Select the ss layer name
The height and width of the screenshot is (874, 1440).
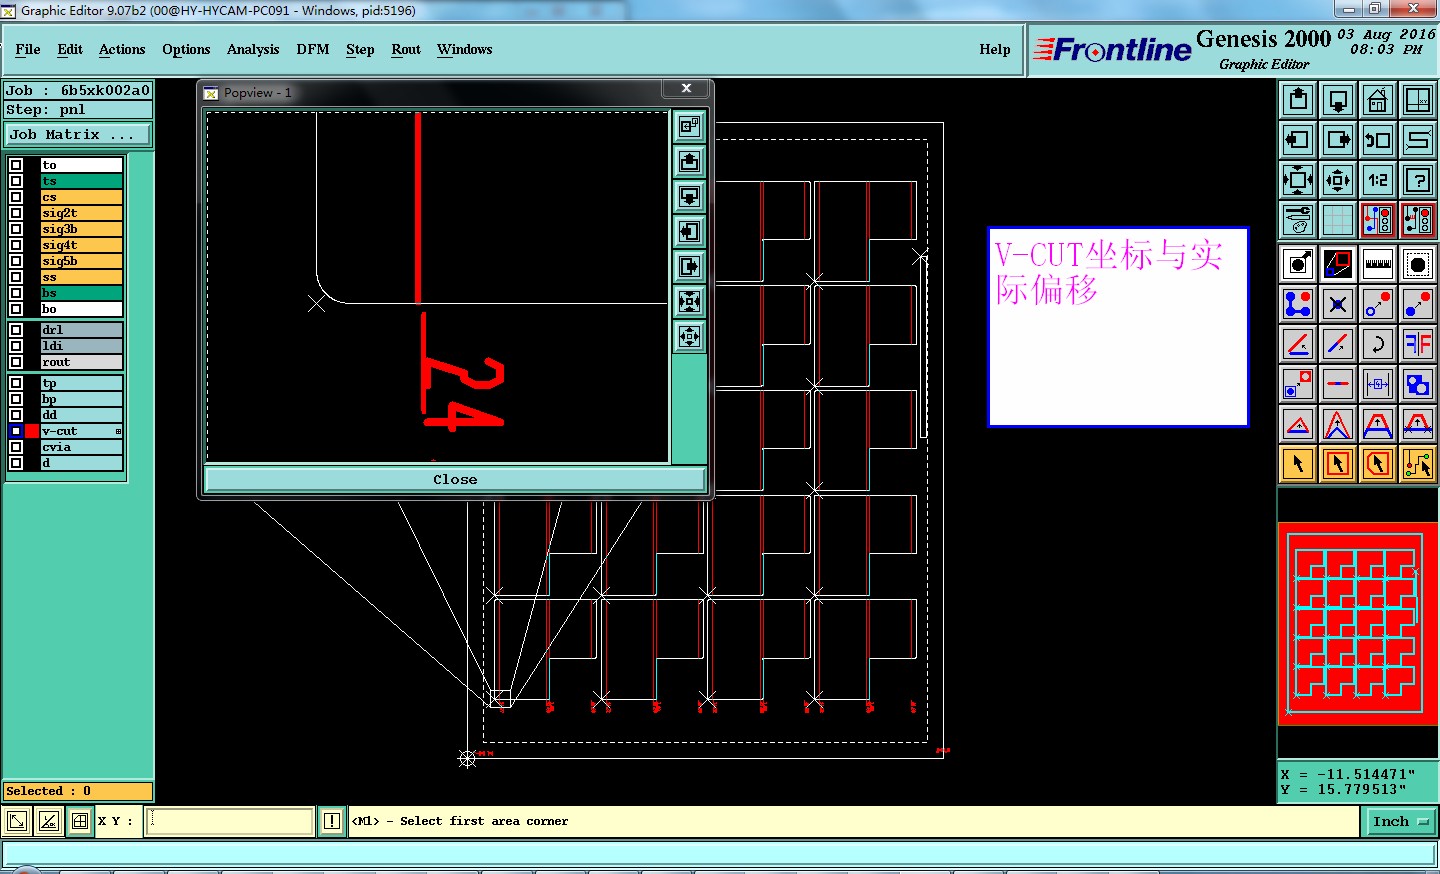click(x=81, y=277)
